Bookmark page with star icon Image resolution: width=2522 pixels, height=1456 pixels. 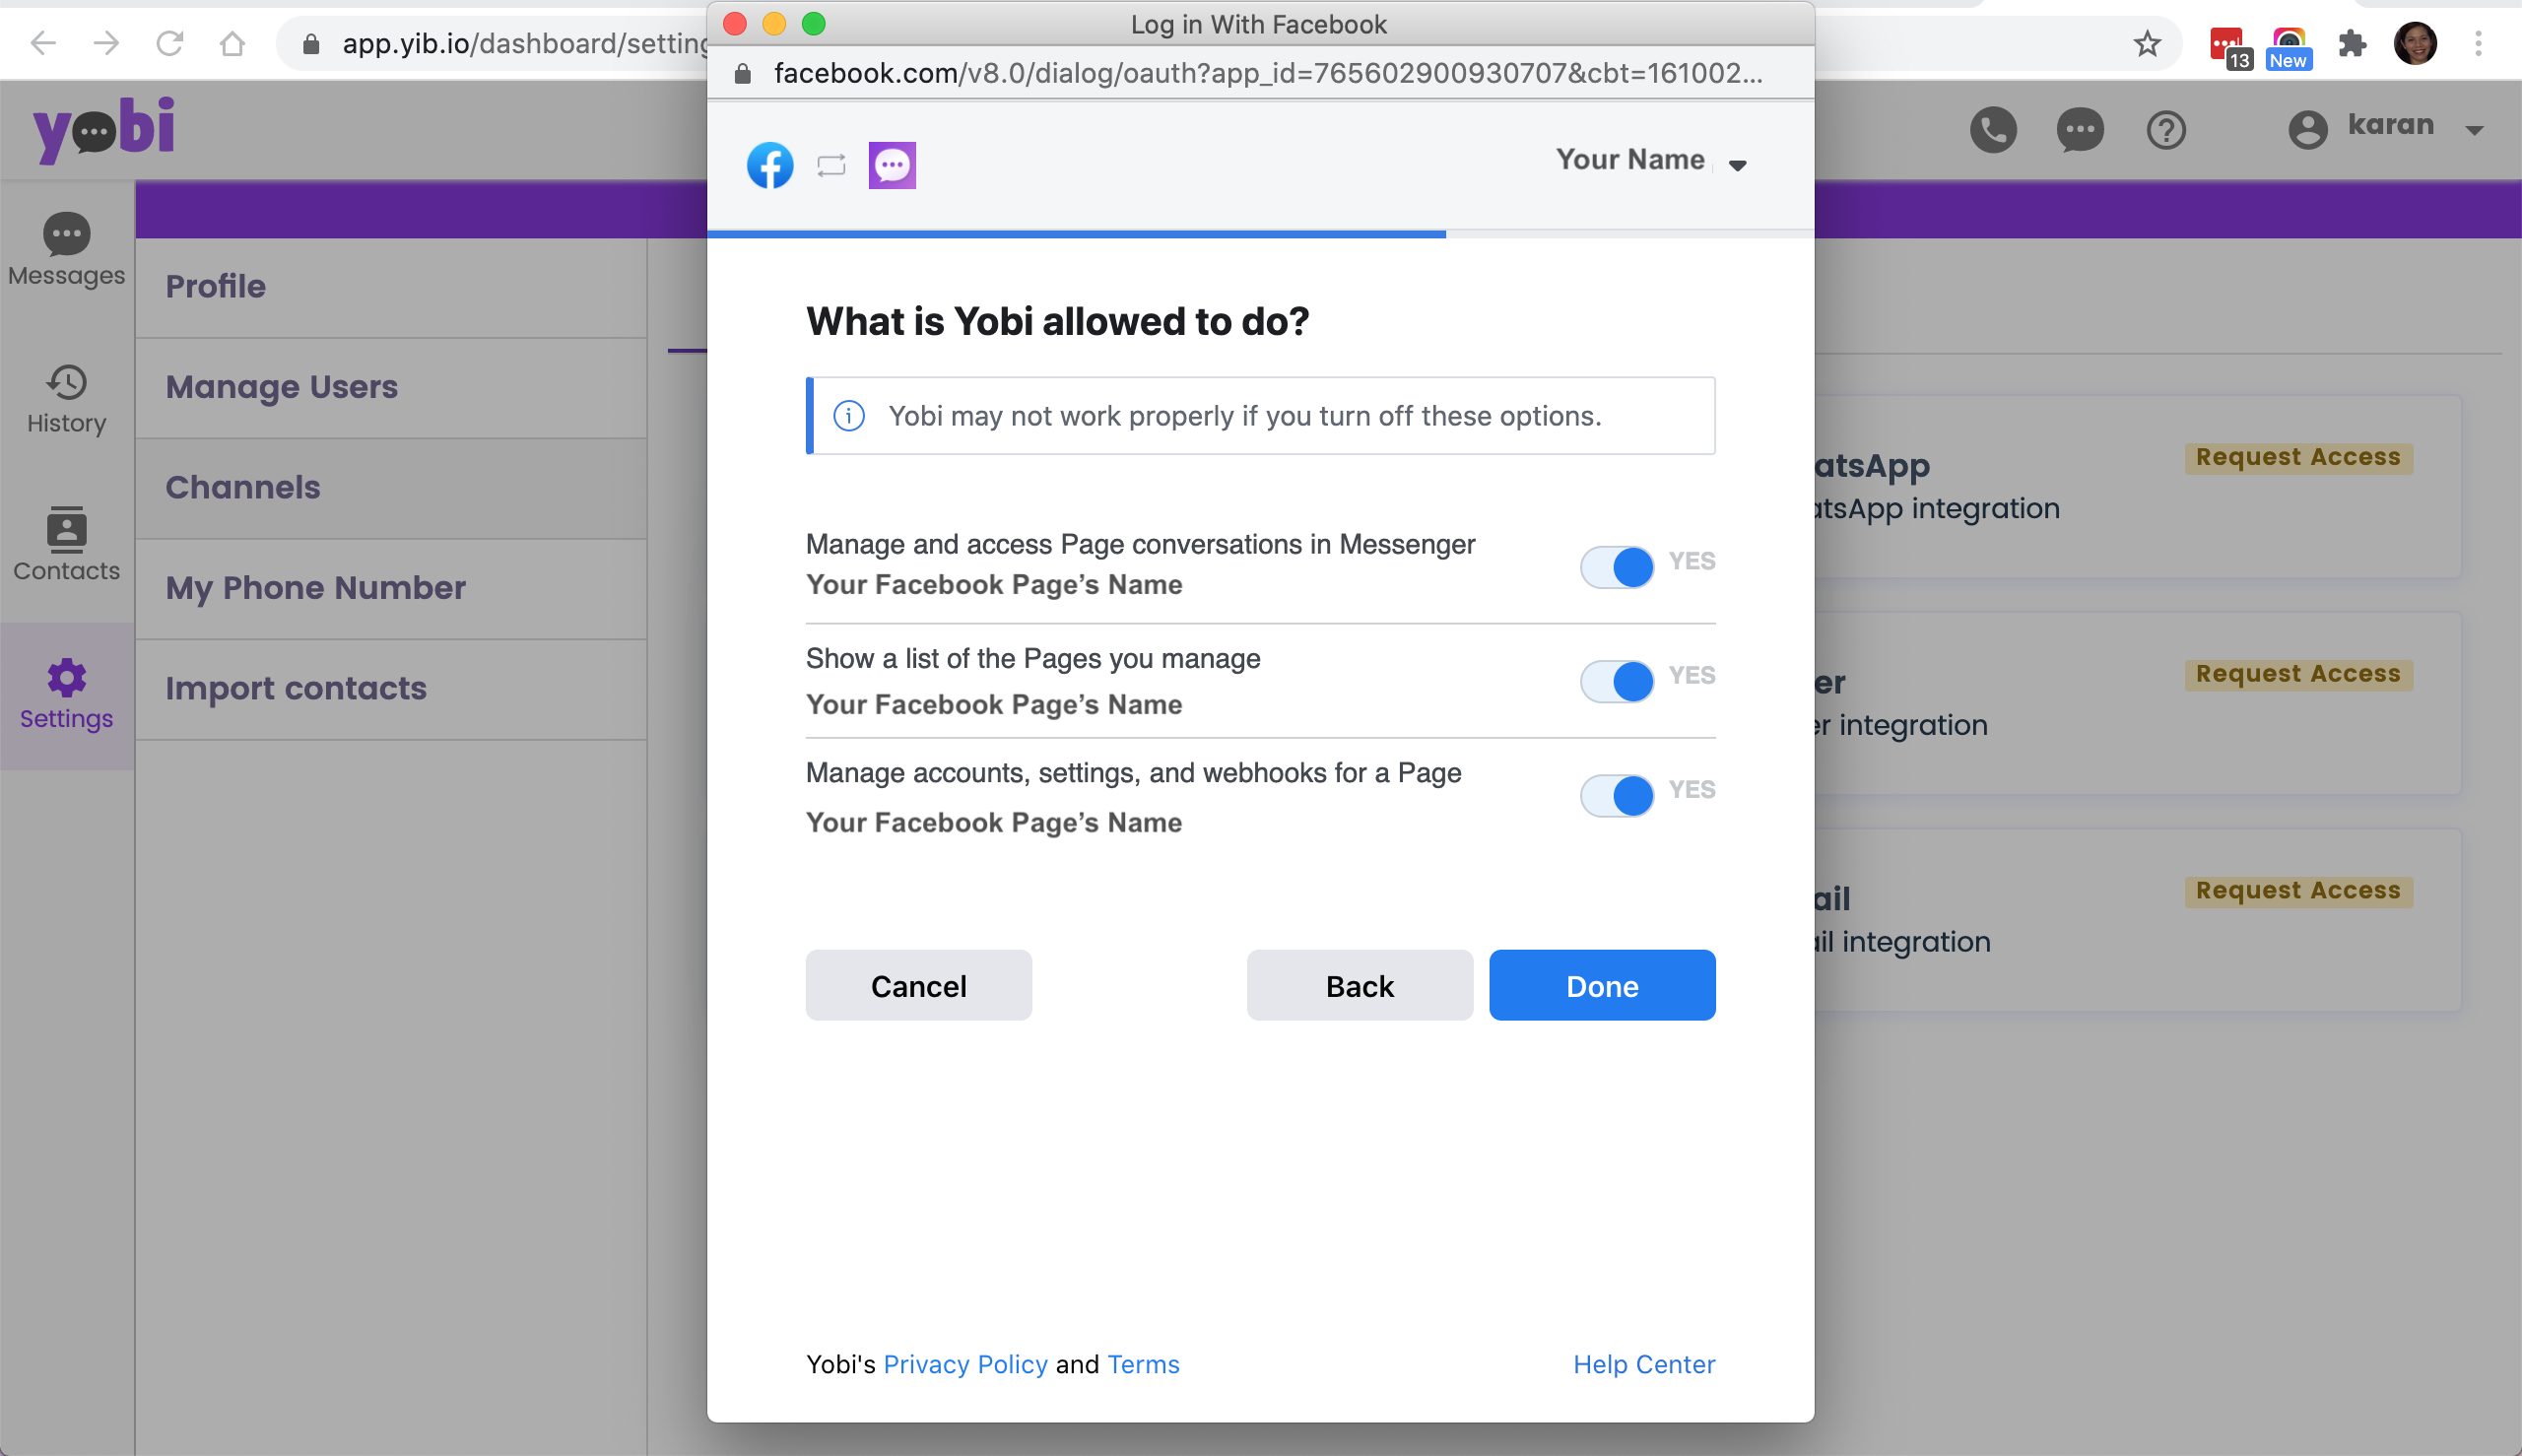[2147, 44]
